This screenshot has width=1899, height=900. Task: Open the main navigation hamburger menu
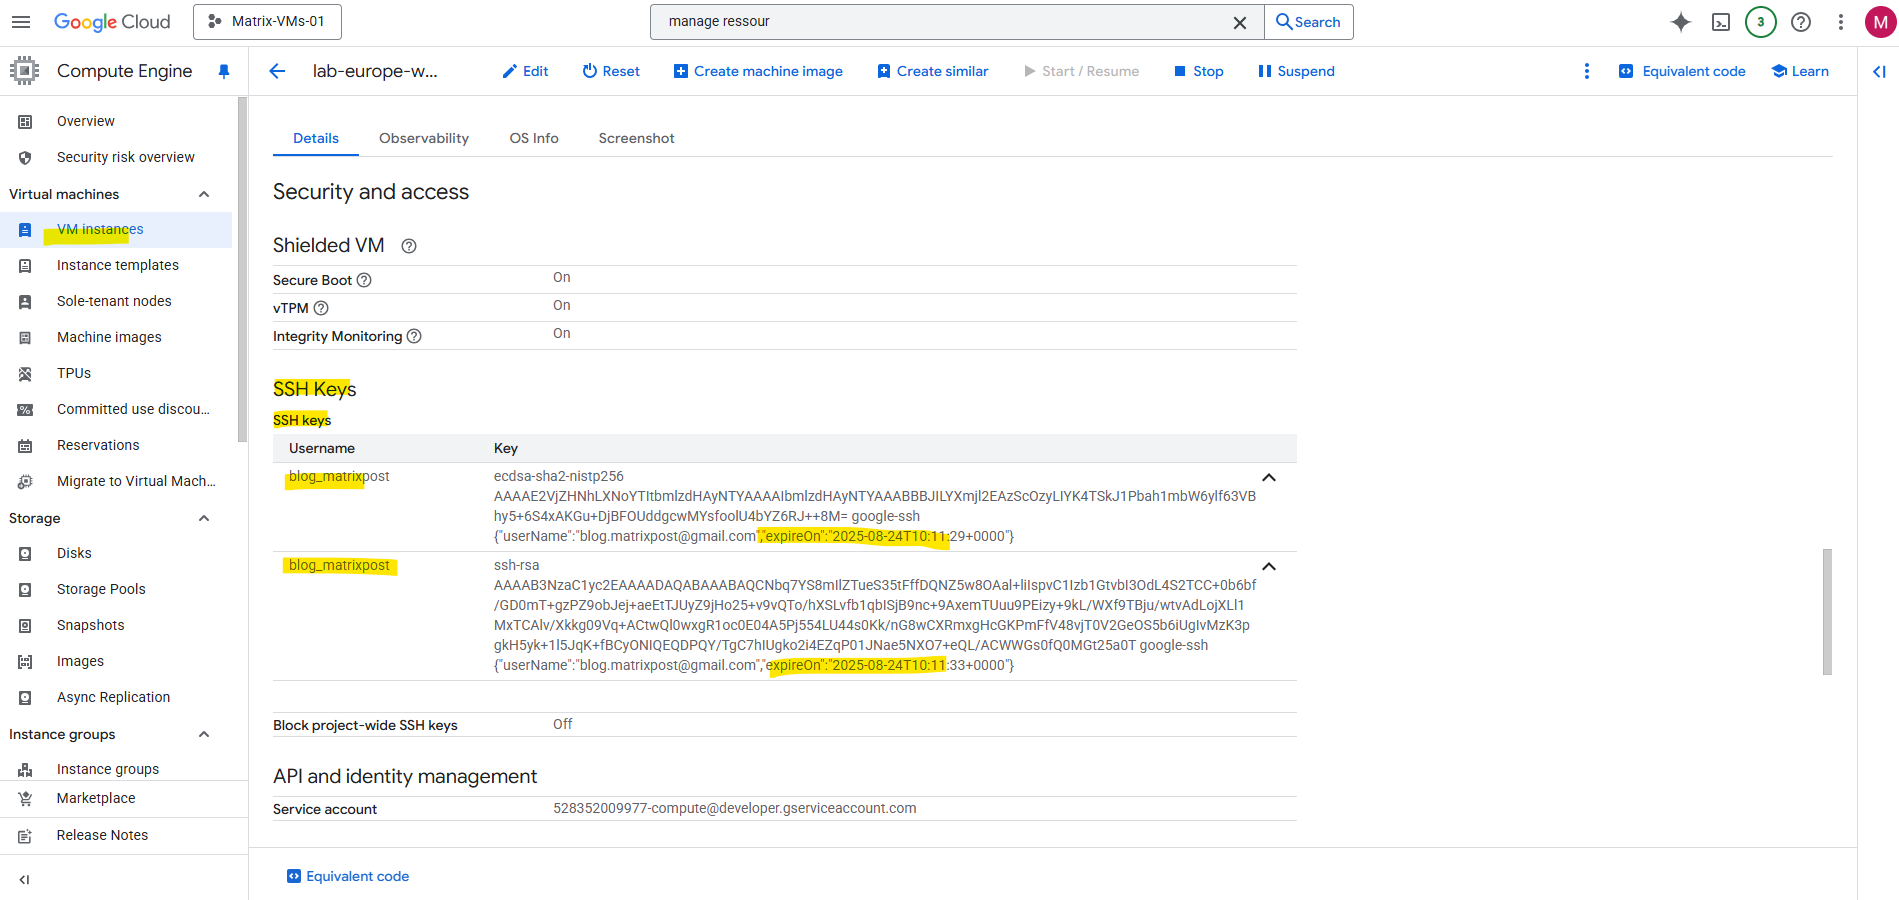(21, 22)
